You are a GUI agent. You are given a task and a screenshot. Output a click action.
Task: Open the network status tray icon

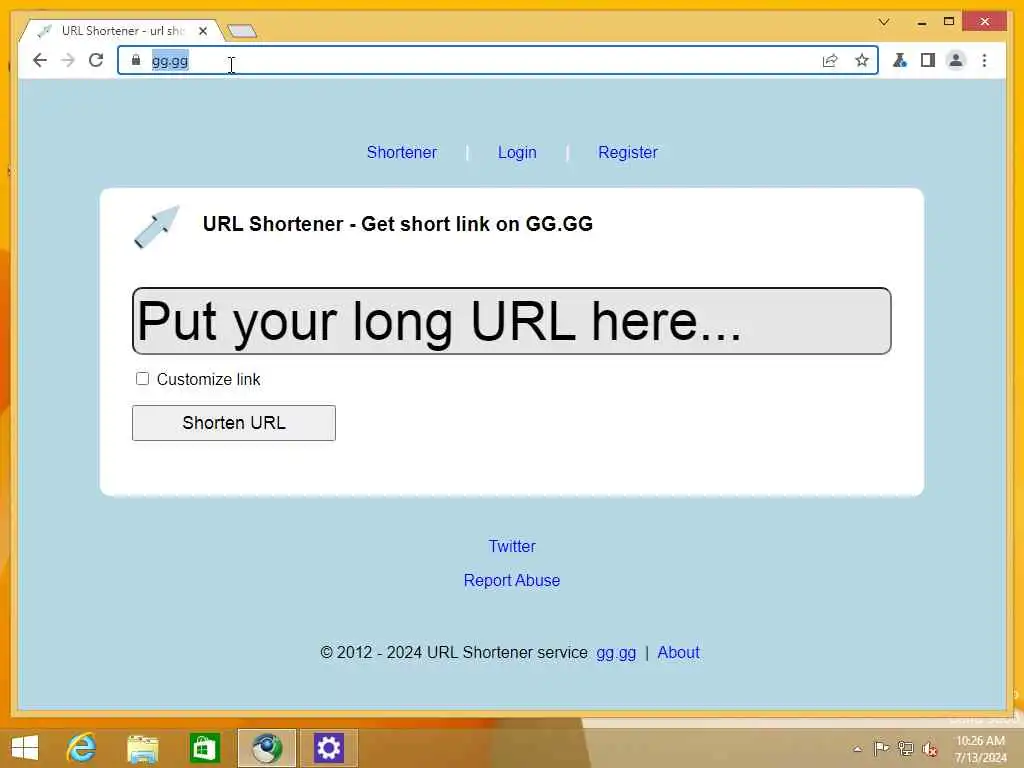[905, 748]
